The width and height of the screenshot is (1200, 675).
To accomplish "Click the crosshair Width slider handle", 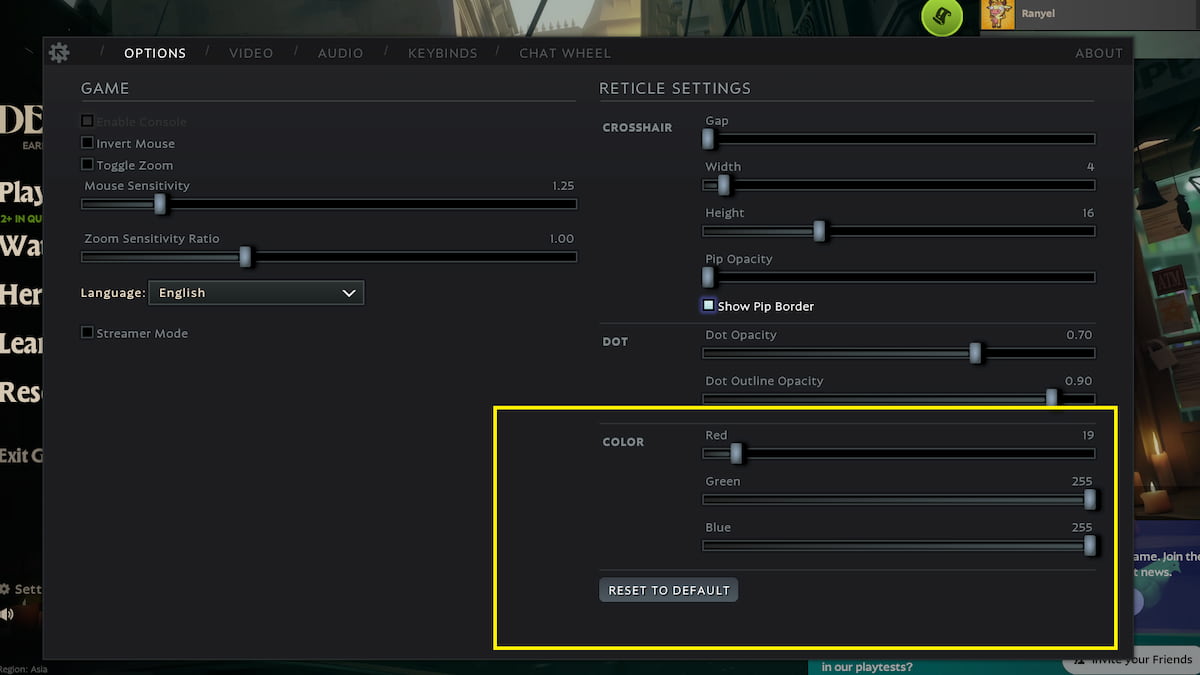I will (x=724, y=185).
